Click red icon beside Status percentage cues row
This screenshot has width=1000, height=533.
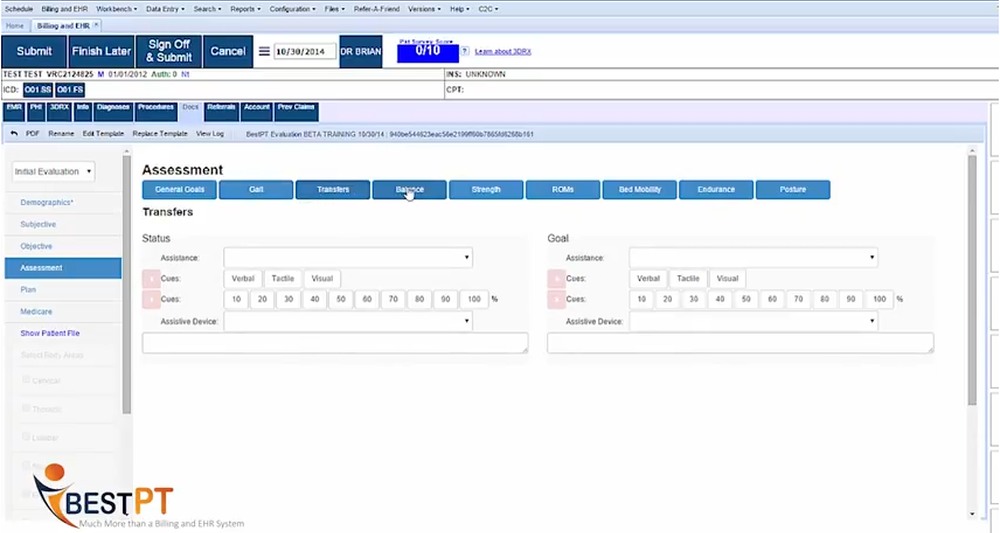pos(151,299)
